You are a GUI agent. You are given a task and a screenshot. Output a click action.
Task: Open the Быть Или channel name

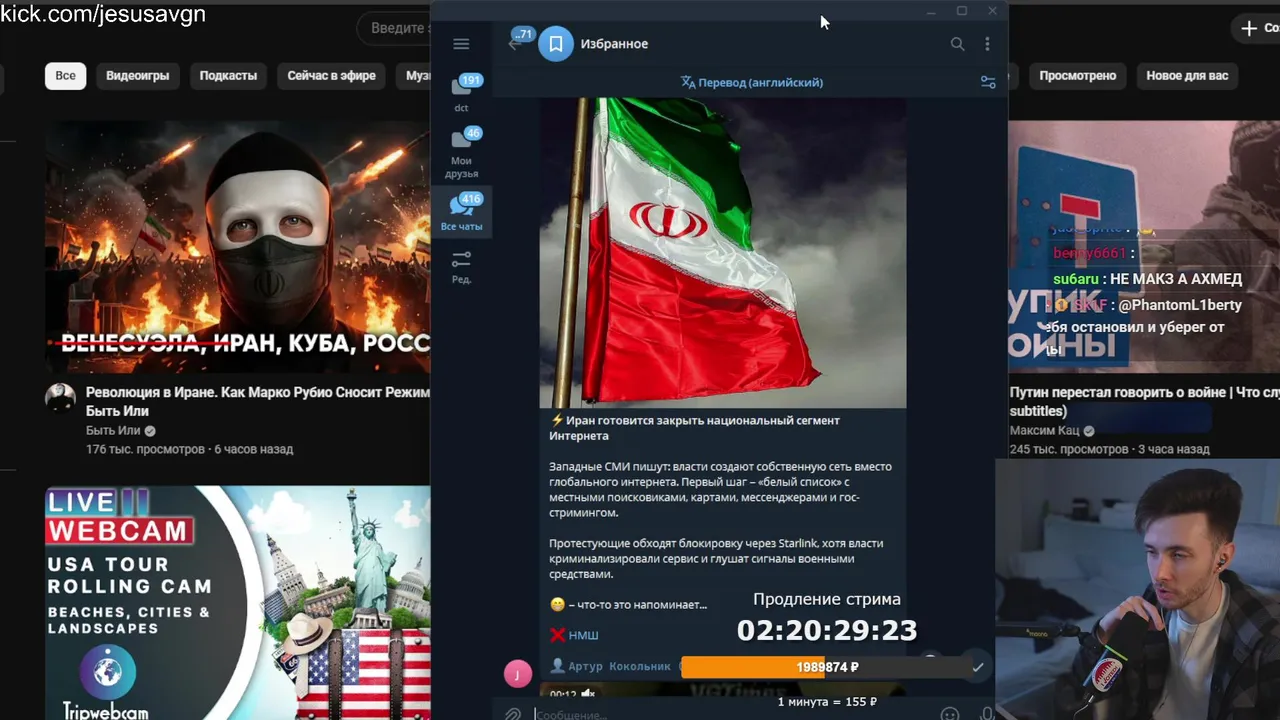click(x=113, y=431)
